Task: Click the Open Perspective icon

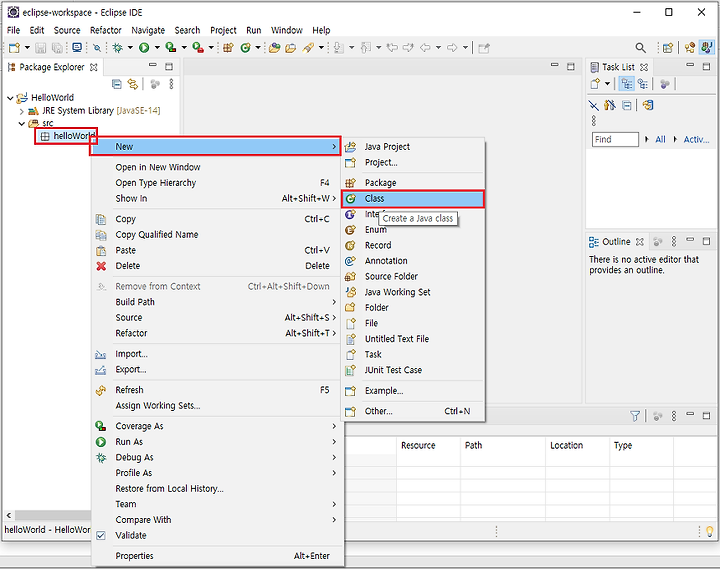Action: click(x=668, y=48)
